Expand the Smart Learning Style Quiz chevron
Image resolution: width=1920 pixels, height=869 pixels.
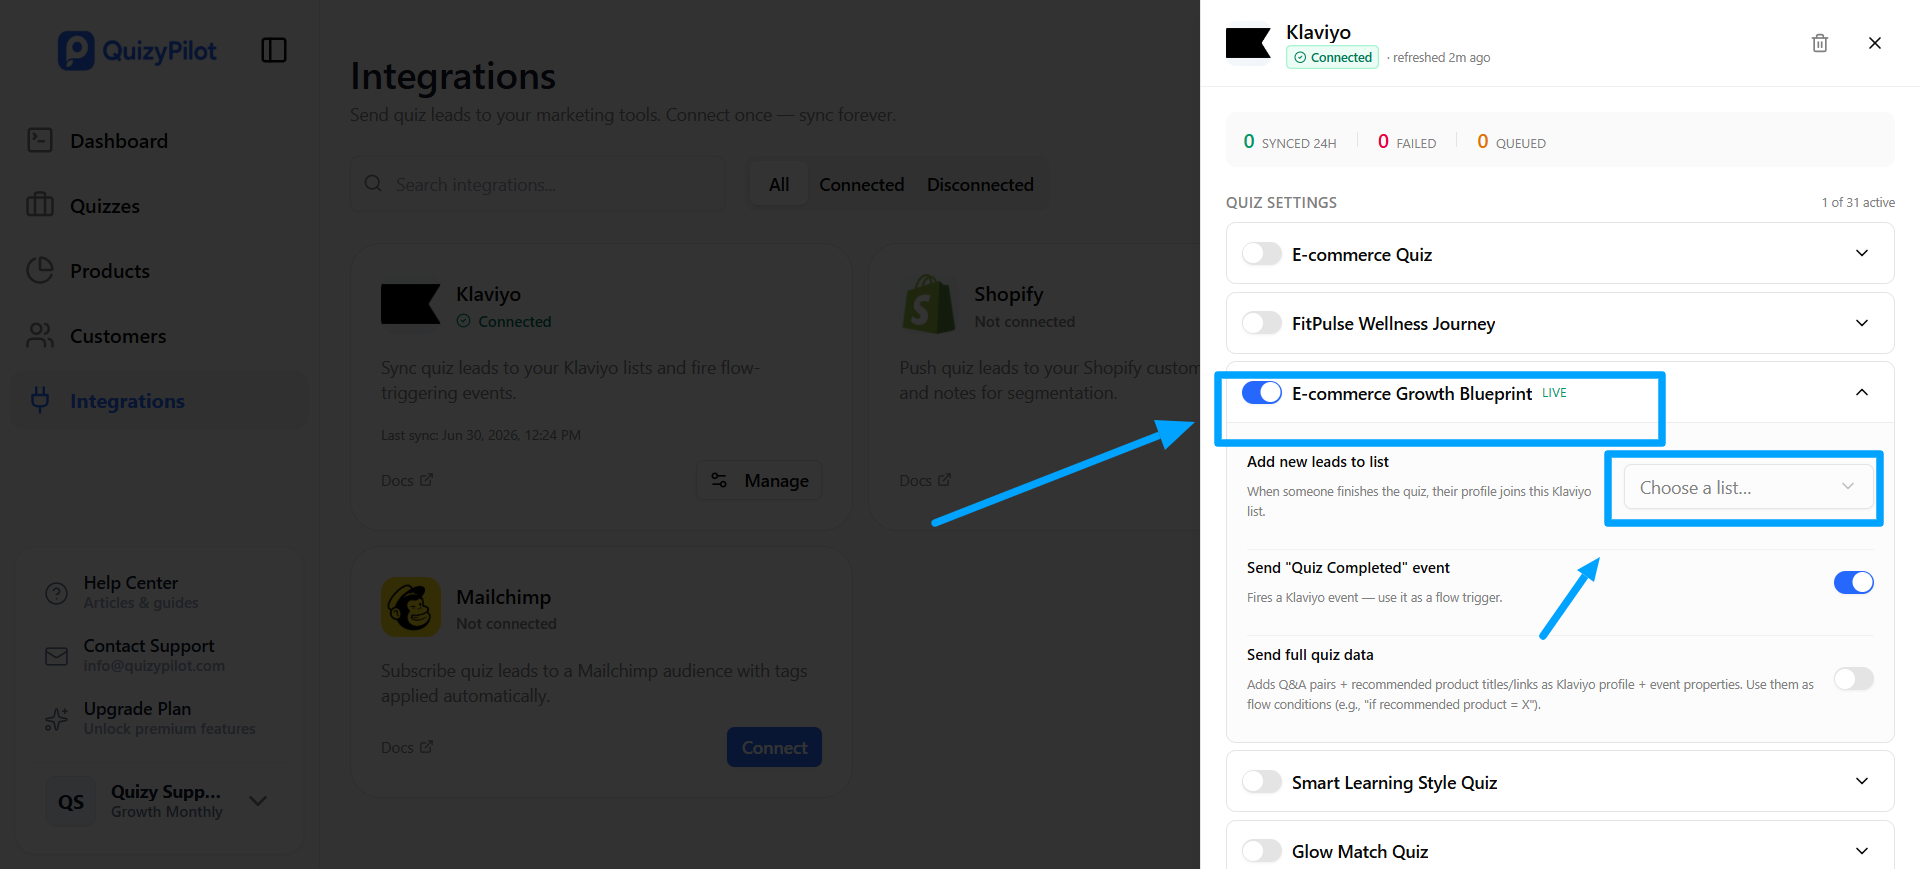pyautogui.click(x=1862, y=781)
